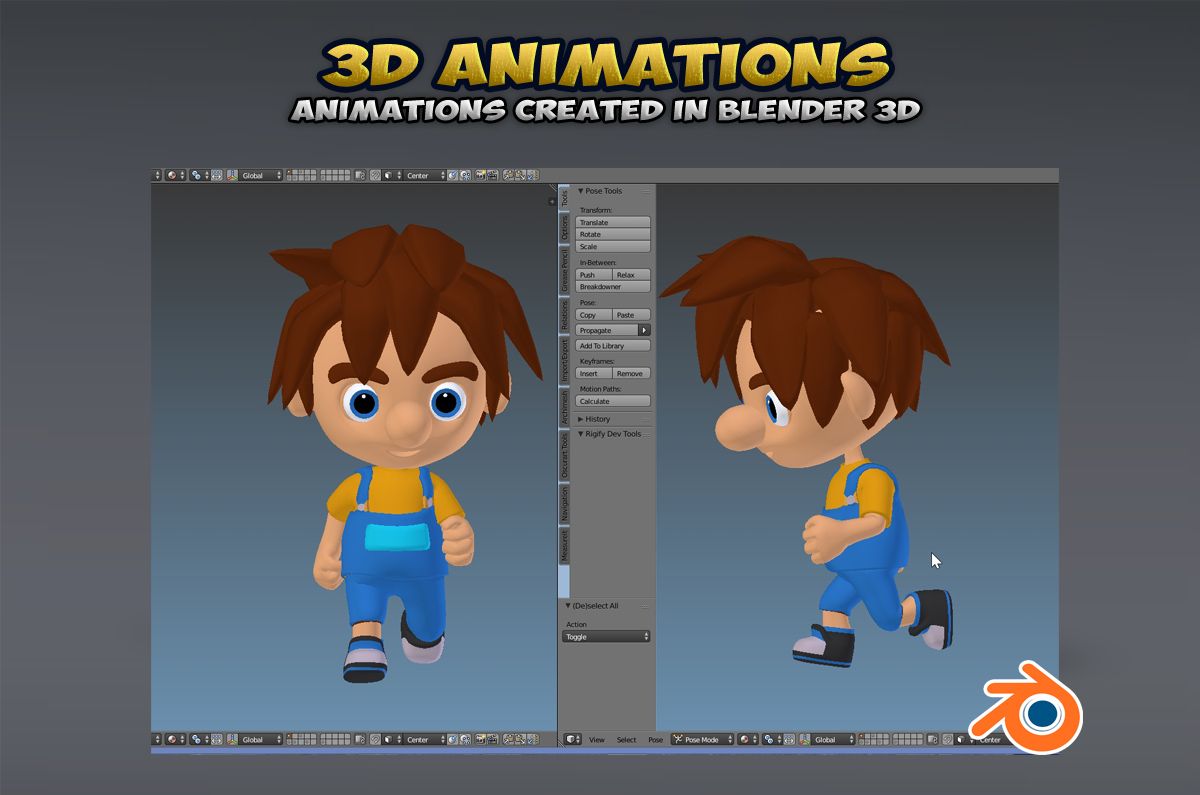Click Breakdowner button
The image size is (1200, 795).
pyautogui.click(x=613, y=286)
